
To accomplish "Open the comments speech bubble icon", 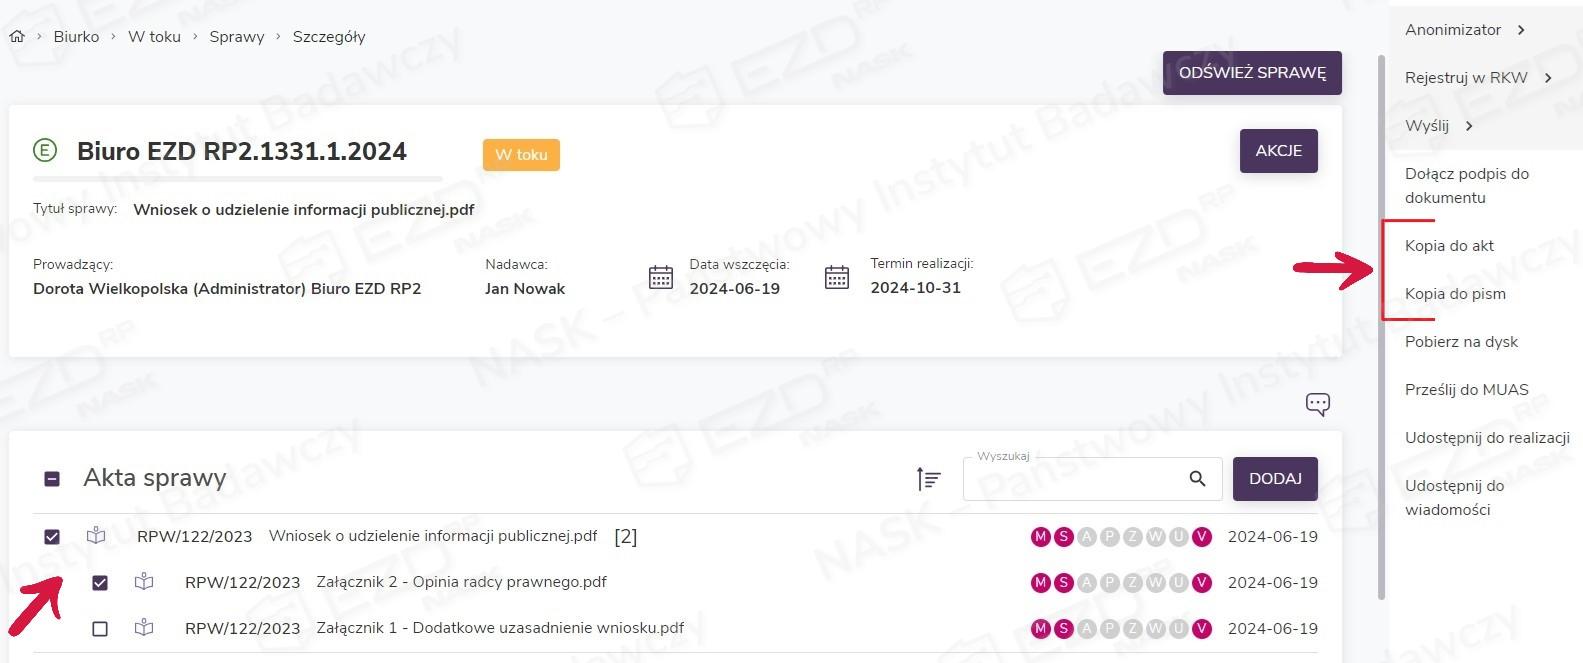I will tap(1317, 404).
